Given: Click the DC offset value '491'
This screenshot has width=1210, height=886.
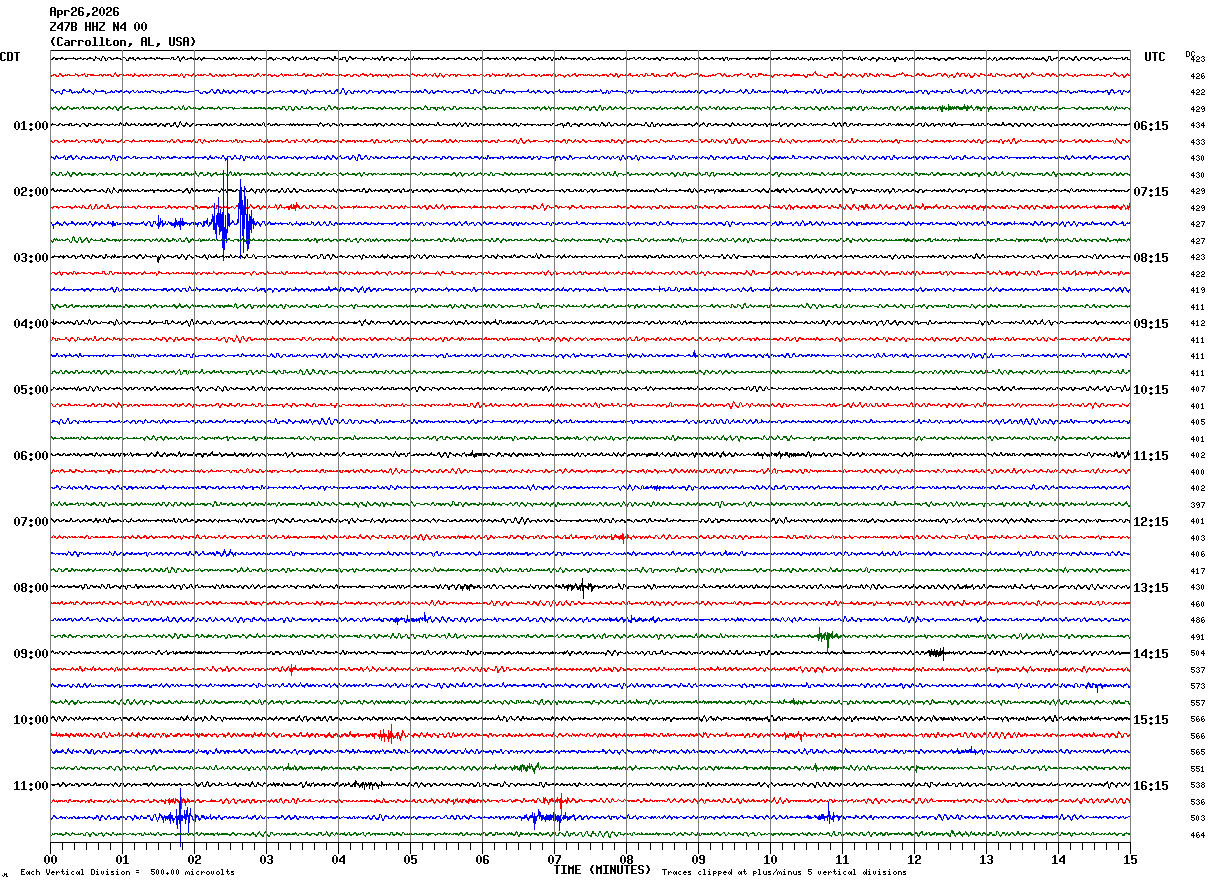Looking at the screenshot, I should tap(1197, 637).
